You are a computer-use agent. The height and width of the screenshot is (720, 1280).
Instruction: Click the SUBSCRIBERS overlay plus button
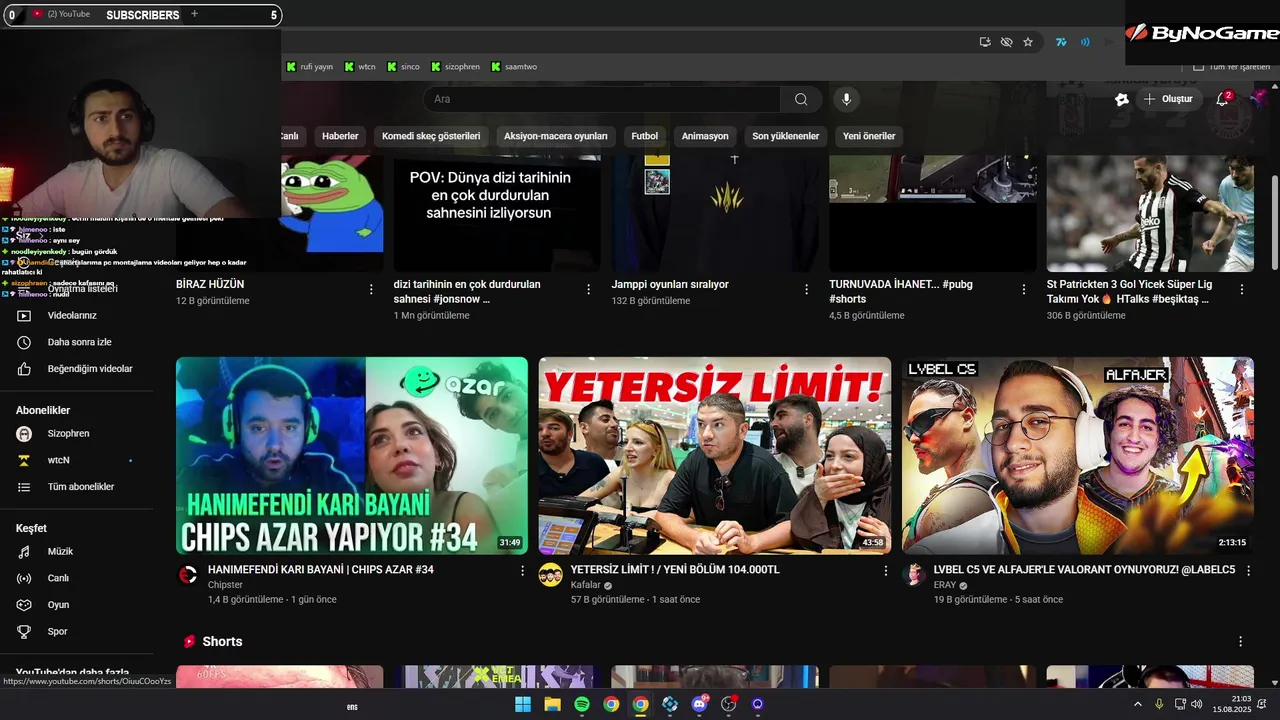[194, 14]
